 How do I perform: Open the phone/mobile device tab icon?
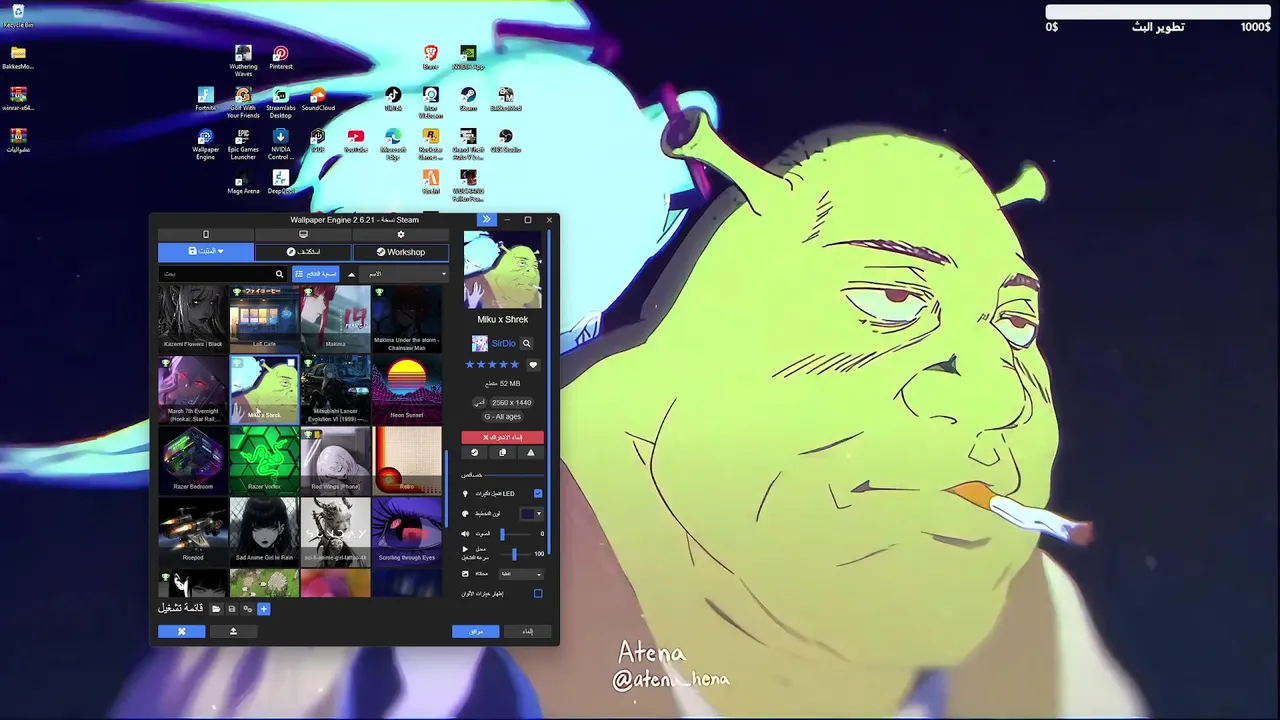tap(206, 235)
